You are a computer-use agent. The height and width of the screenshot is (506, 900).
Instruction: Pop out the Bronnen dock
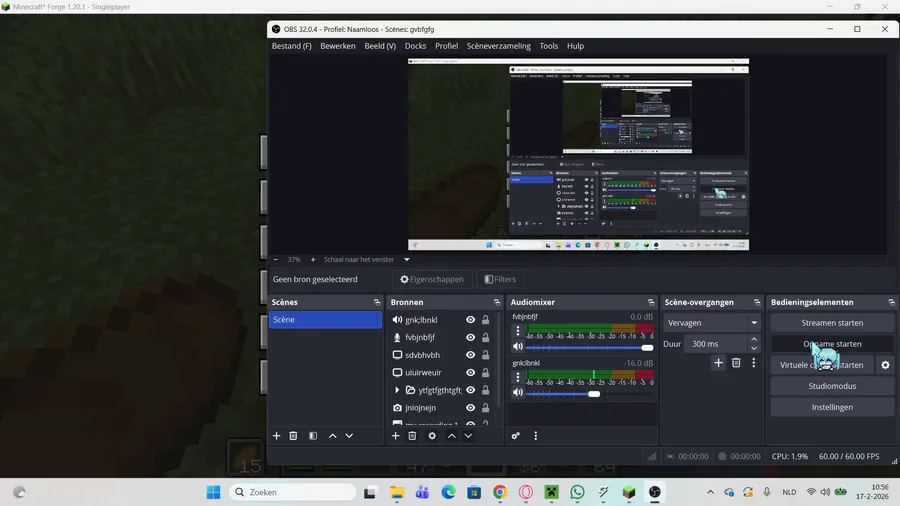pyautogui.click(x=497, y=302)
